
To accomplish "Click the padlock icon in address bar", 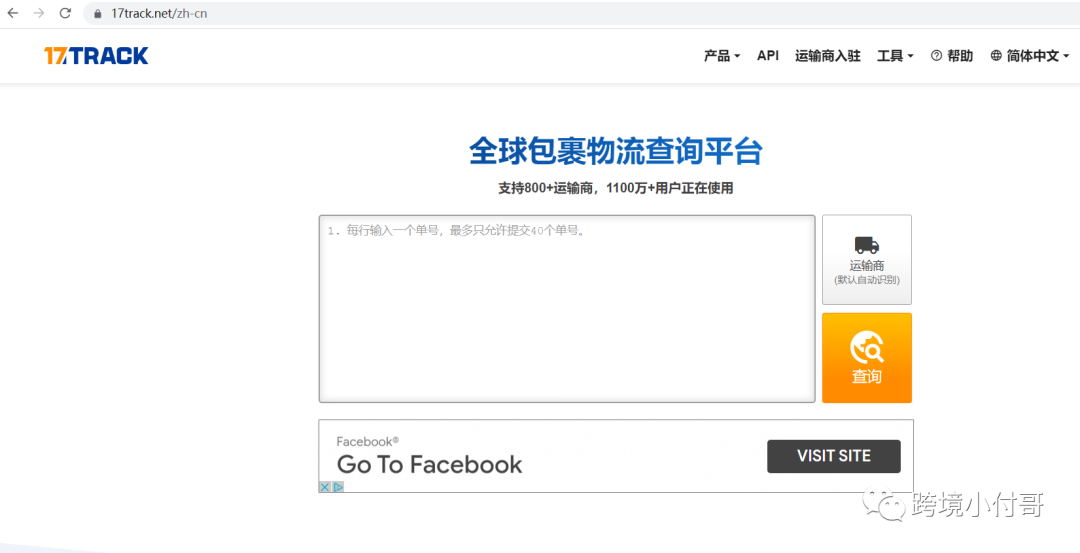I will [97, 14].
